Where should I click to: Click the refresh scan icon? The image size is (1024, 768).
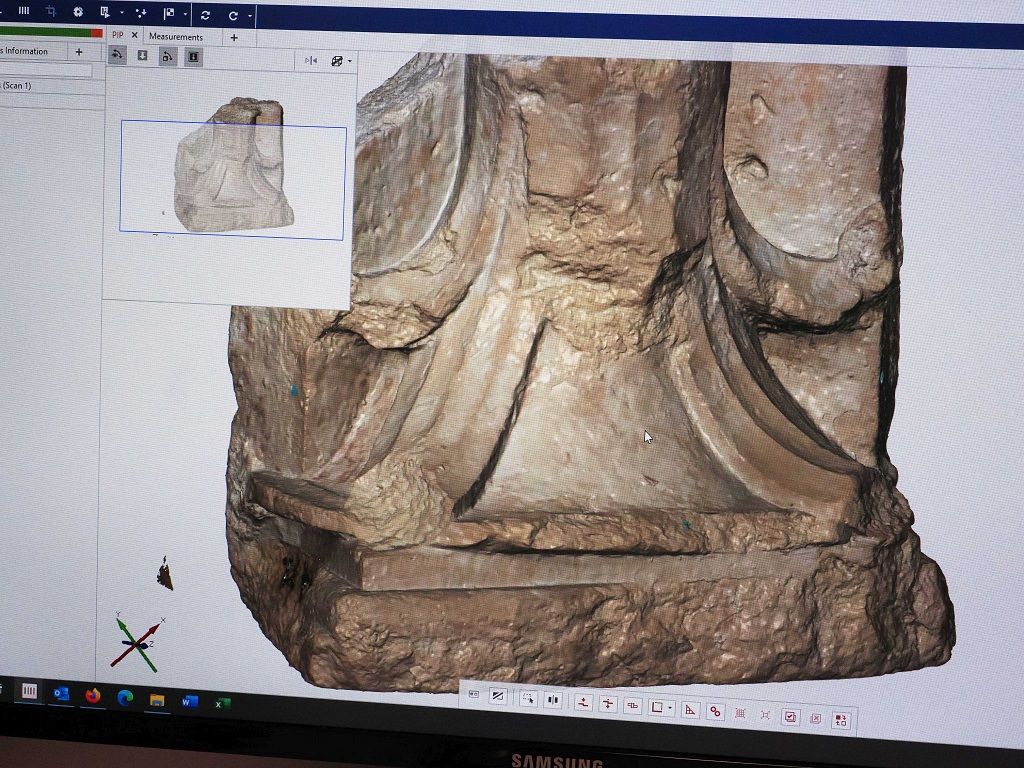click(207, 16)
